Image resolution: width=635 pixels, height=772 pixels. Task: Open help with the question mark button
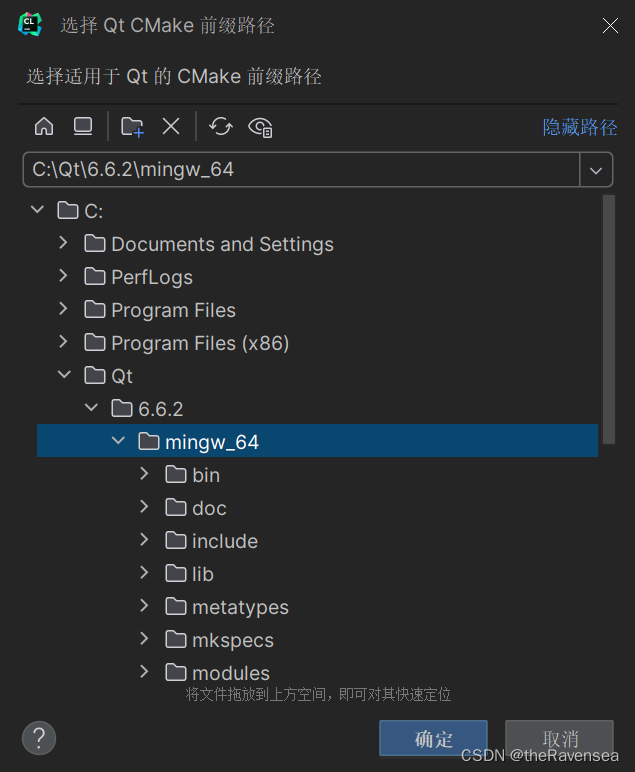[39, 738]
